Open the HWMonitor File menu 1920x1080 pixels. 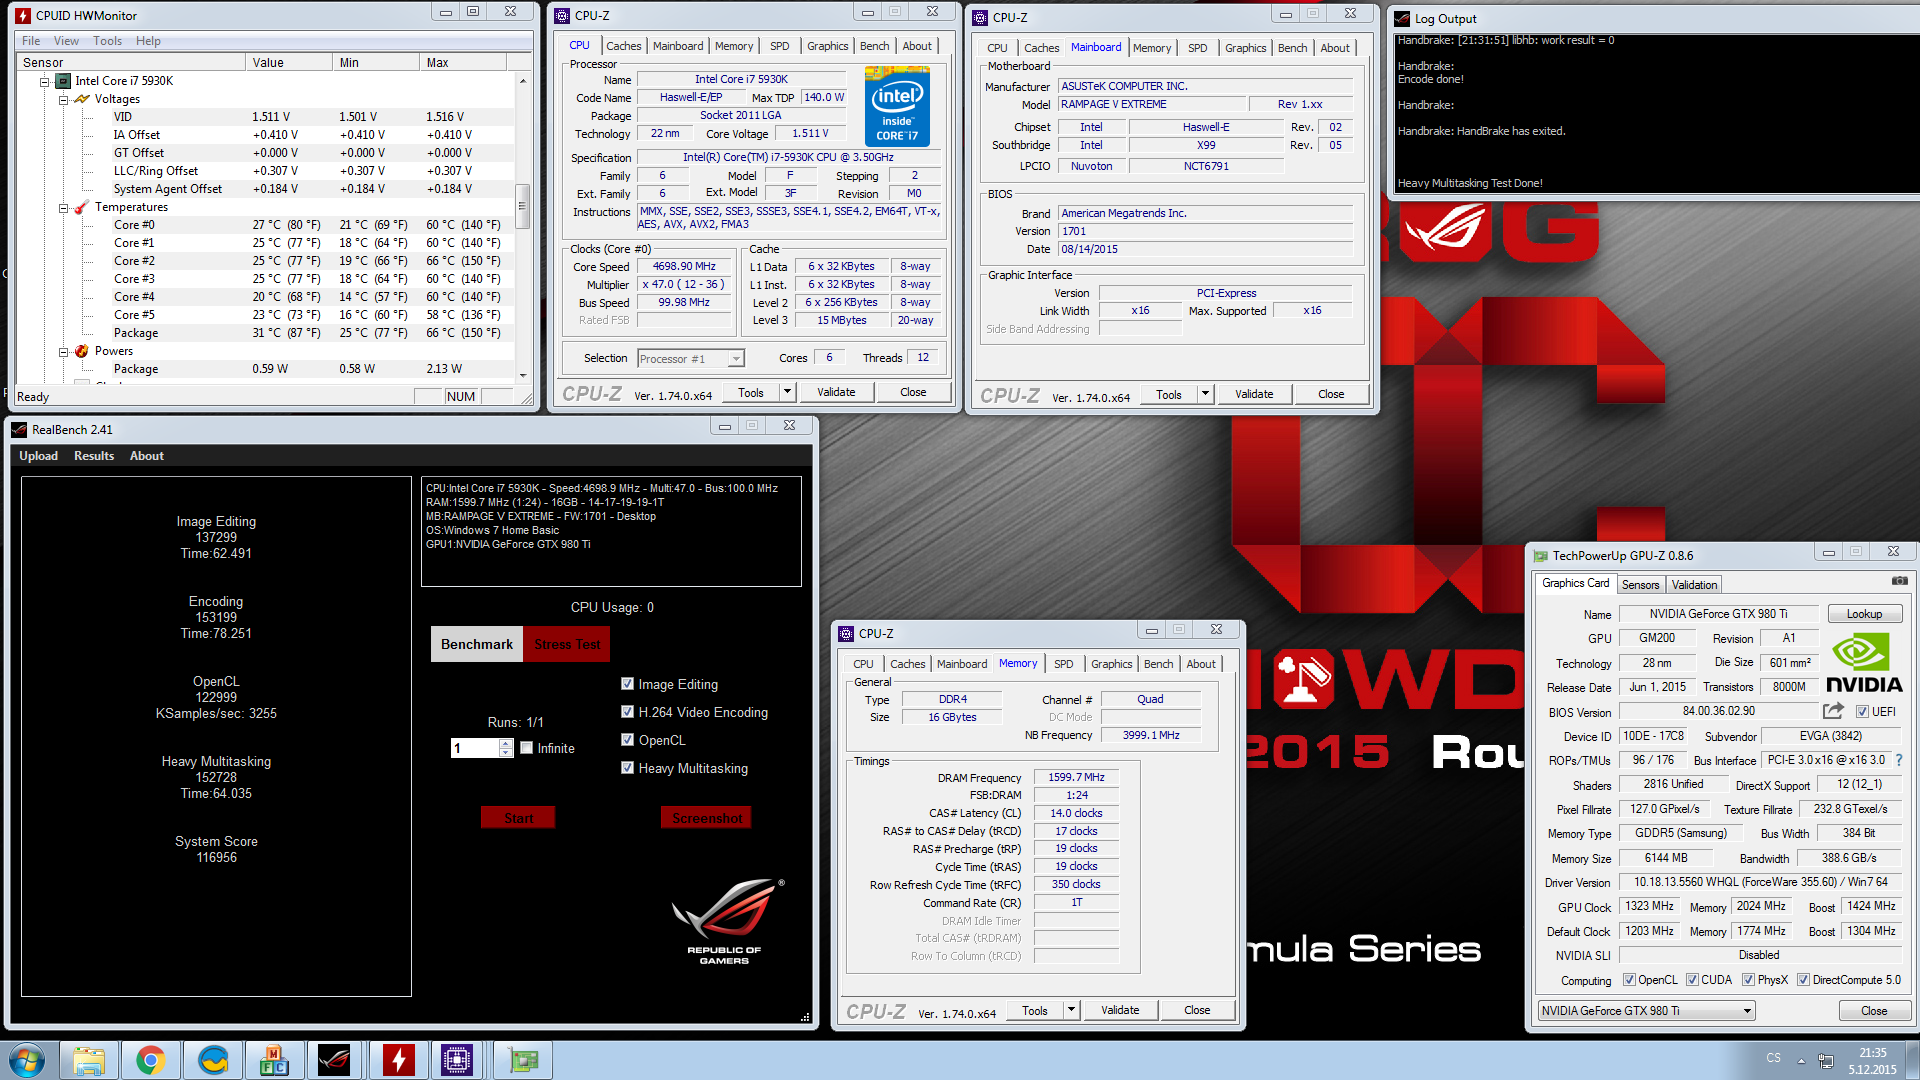(31, 41)
